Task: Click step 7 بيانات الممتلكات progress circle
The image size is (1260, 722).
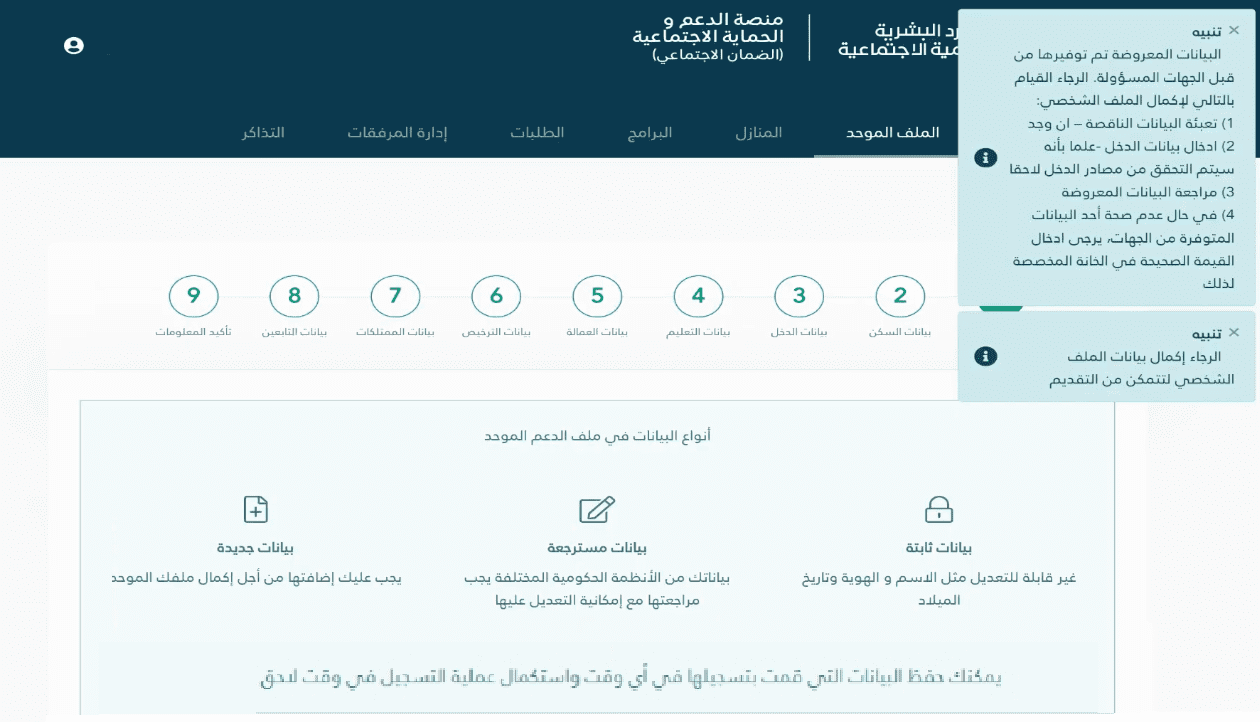Action: point(395,296)
